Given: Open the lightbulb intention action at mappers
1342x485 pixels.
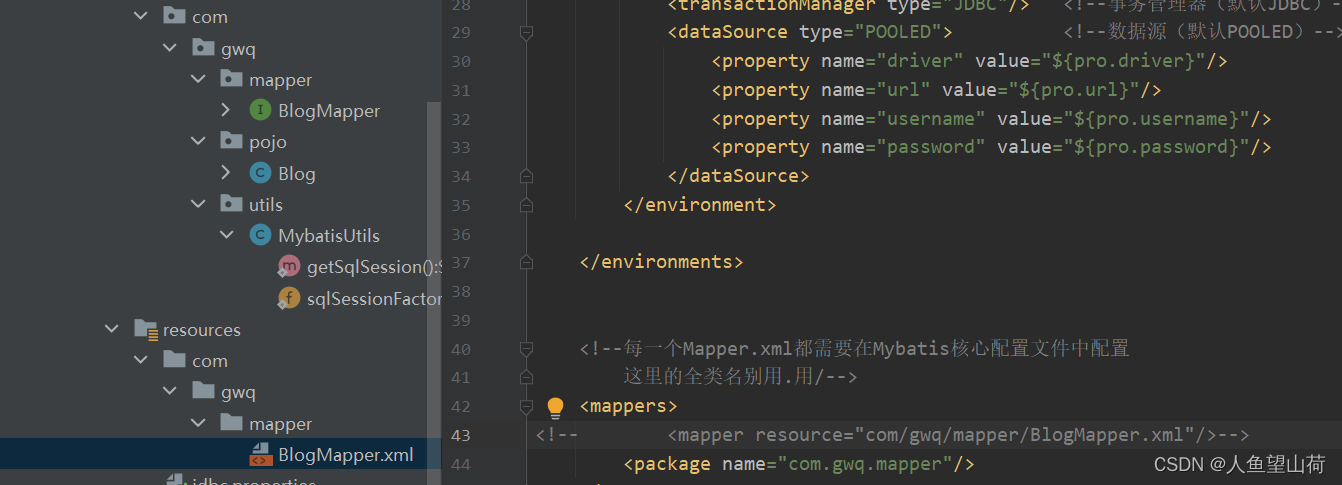Looking at the screenshot, I should pos(556,407).
